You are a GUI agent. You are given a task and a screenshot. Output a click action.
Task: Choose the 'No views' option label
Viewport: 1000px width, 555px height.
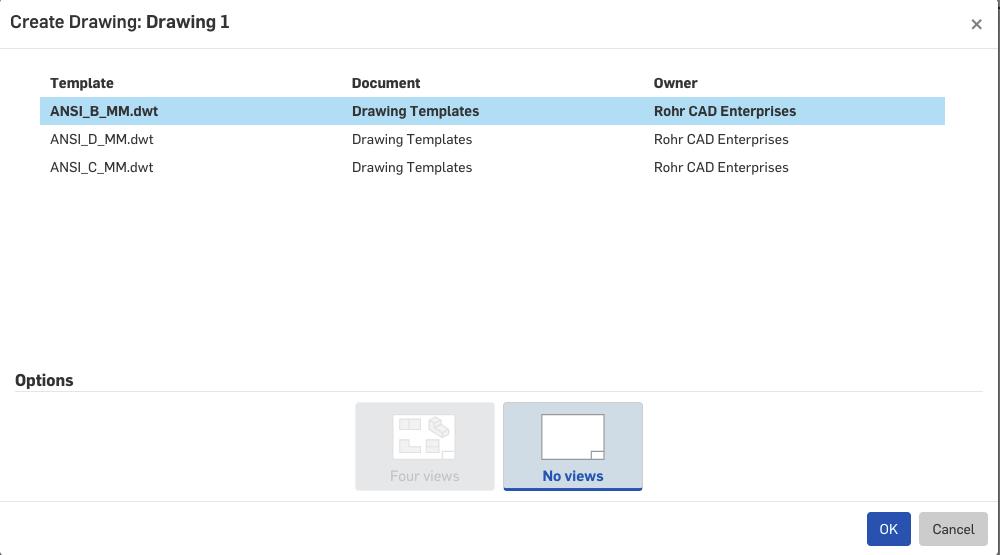572,476
